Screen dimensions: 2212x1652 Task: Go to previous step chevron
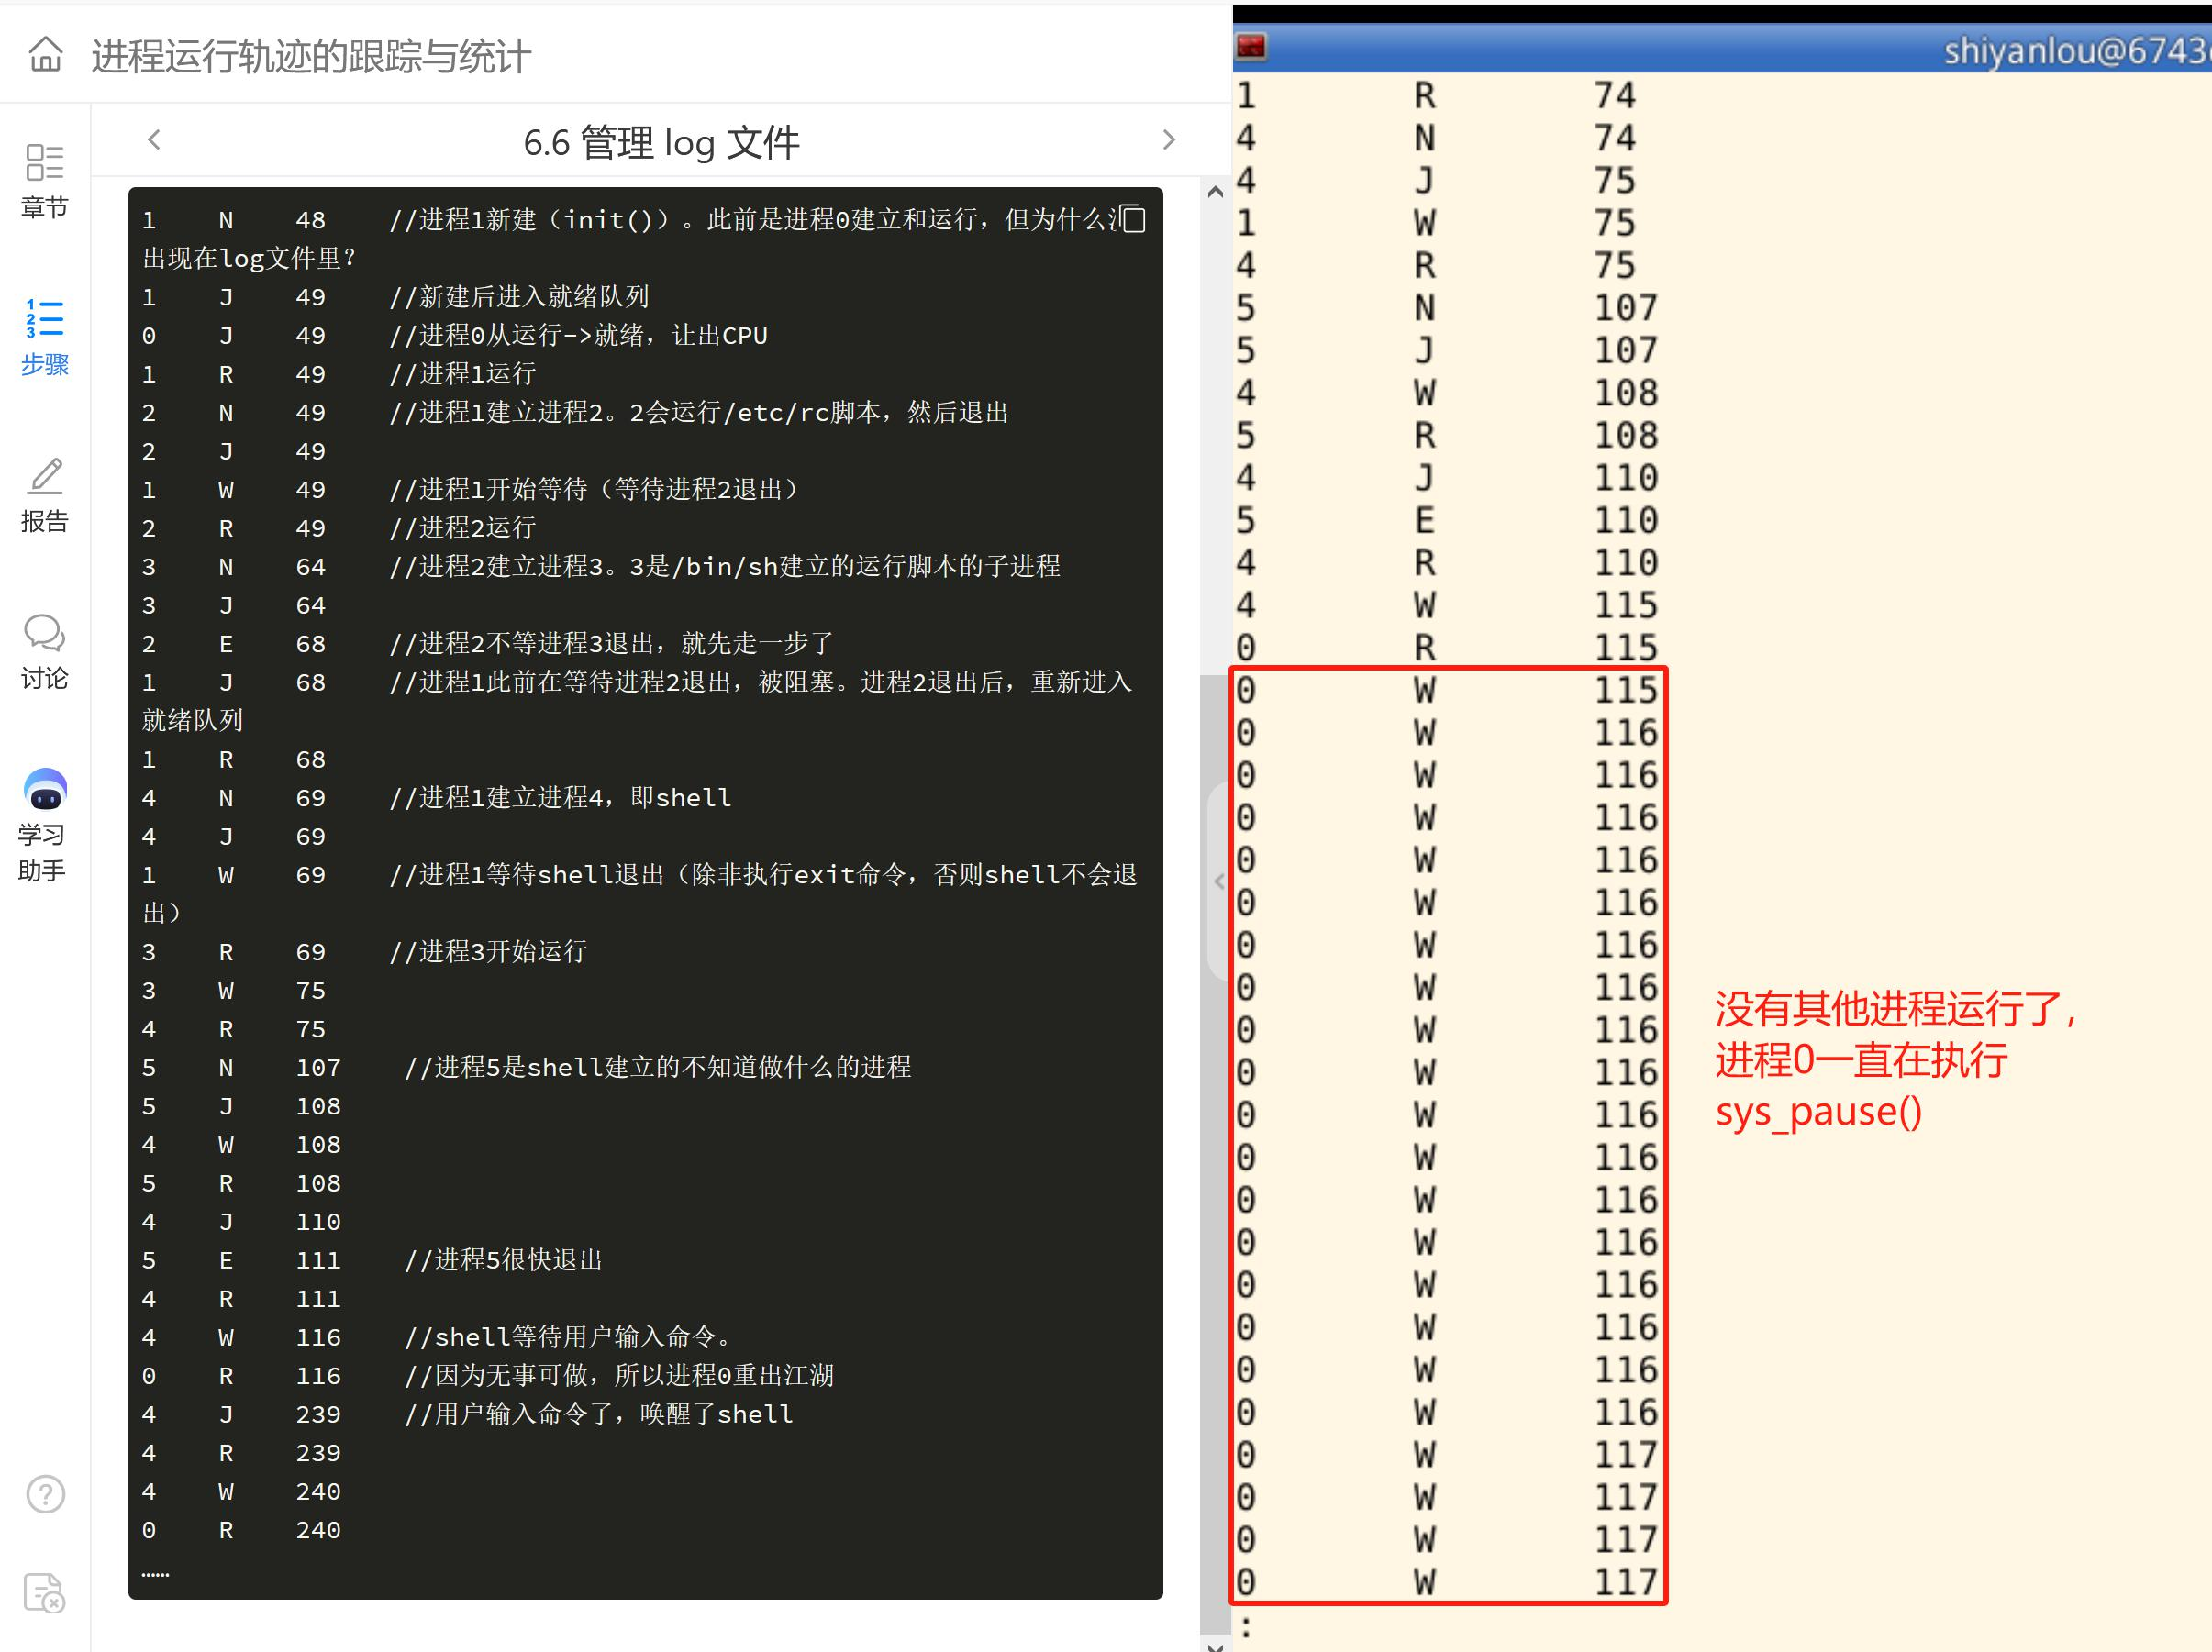click(x=154, y=140)
